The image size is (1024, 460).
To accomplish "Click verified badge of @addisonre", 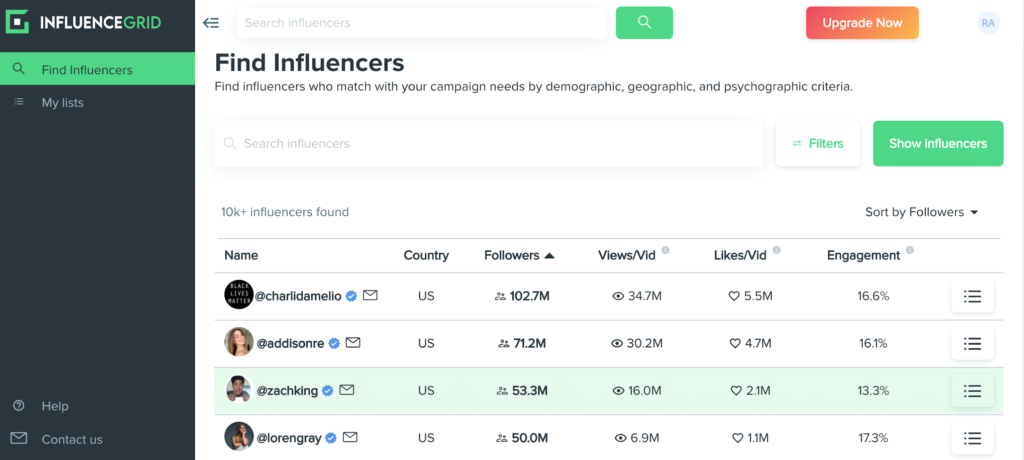I will [334, 343].
